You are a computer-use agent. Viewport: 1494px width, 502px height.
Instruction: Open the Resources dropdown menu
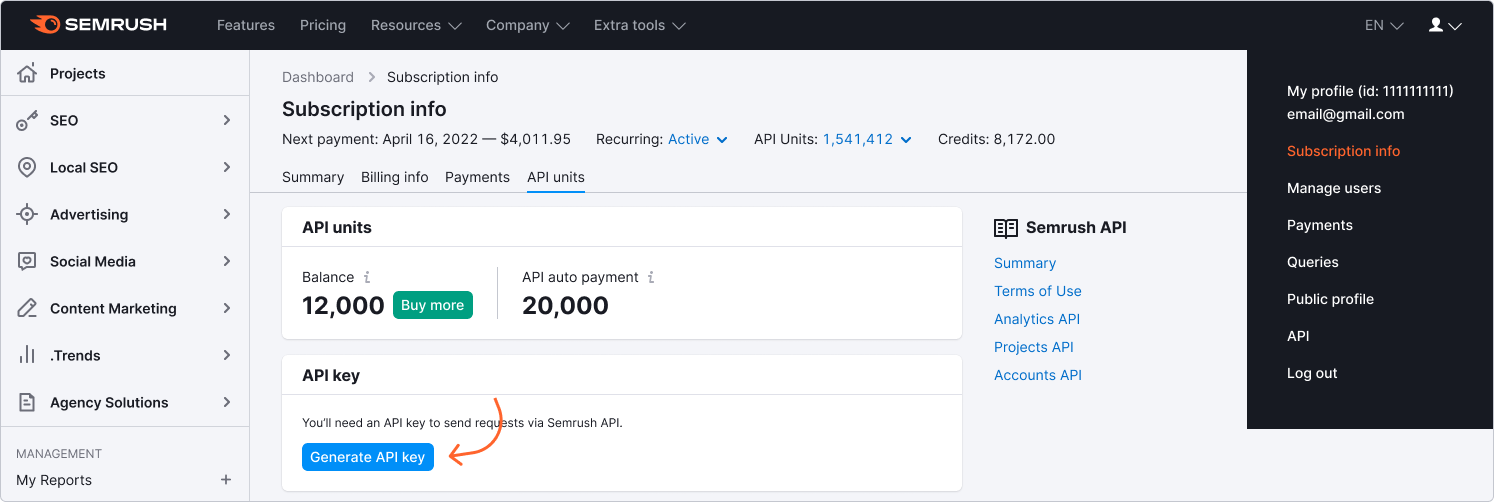pyautogui.click(x=416, y=25)
